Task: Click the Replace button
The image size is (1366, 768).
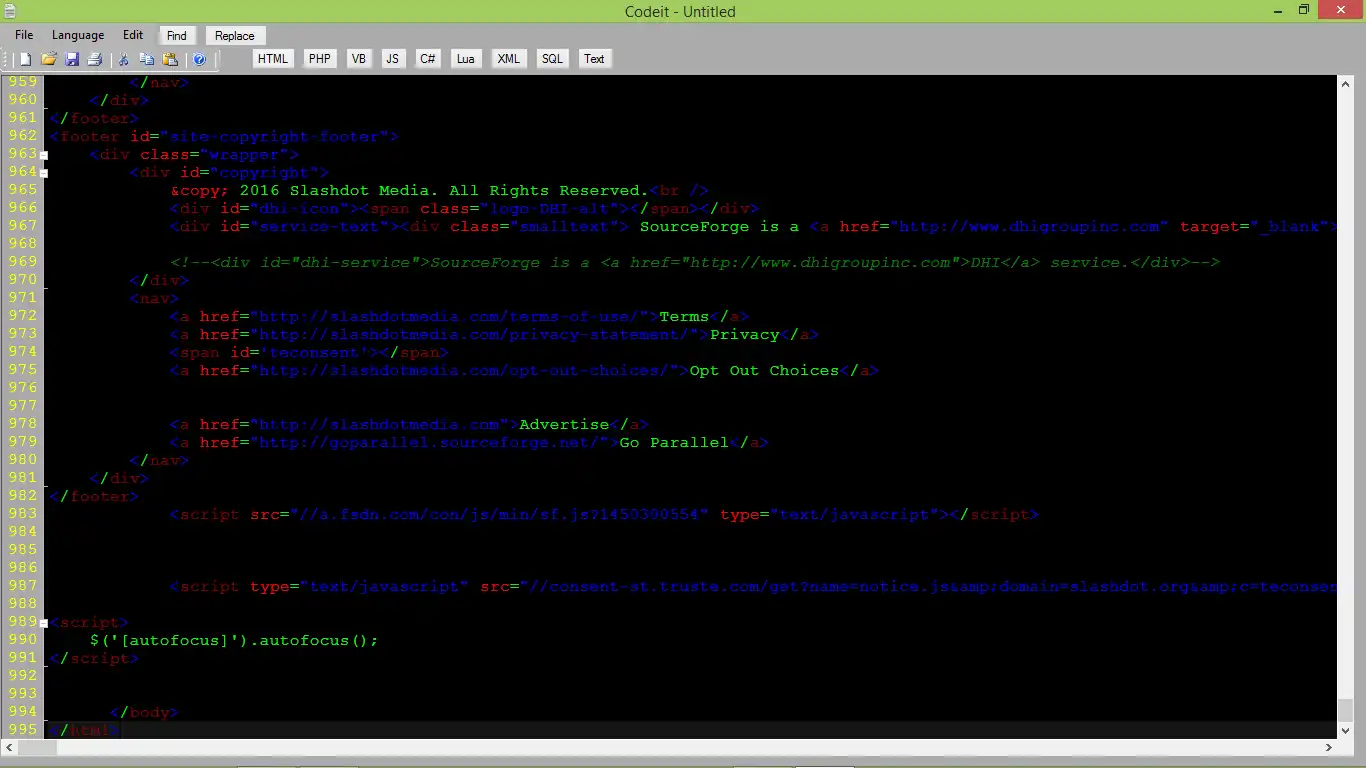Action: point(235,36)
